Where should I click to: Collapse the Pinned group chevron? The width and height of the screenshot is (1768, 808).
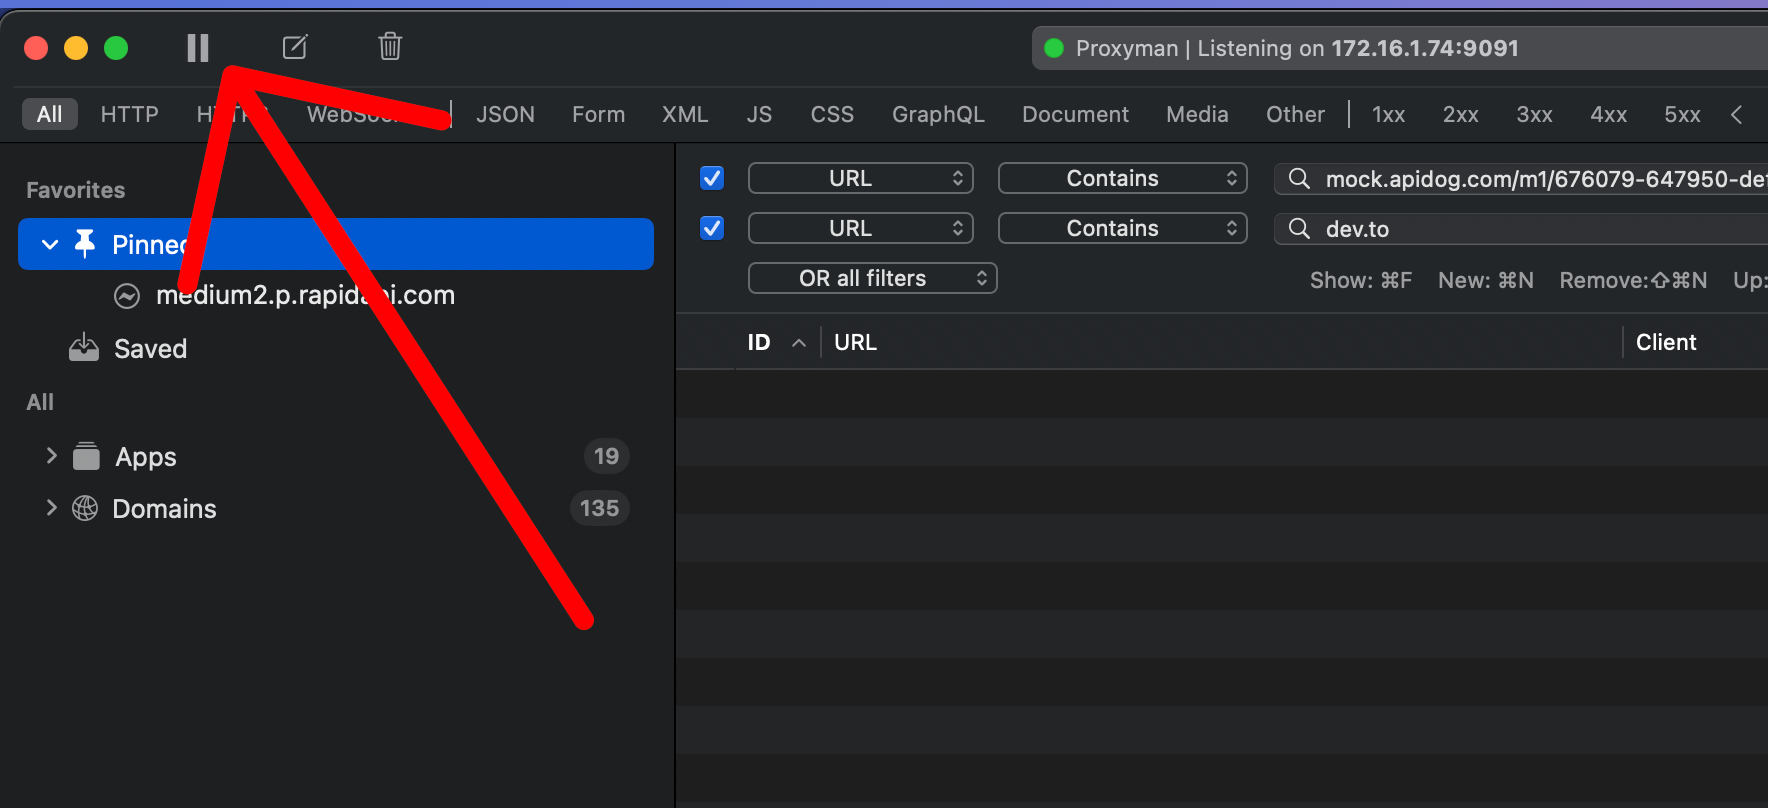(50, 244)
